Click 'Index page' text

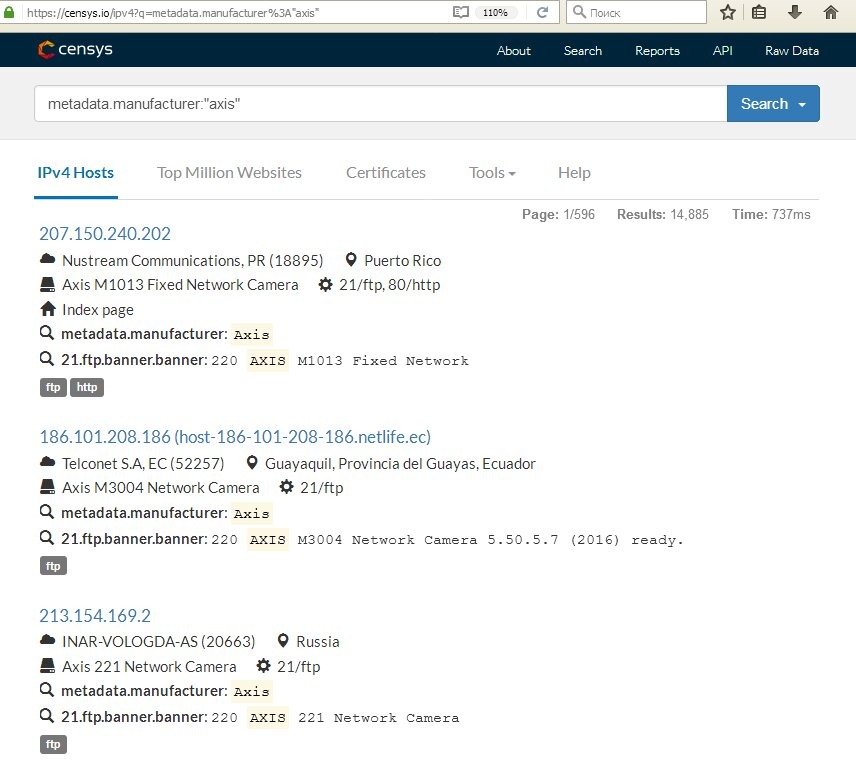pyautogui.click(x=98, y=310)
